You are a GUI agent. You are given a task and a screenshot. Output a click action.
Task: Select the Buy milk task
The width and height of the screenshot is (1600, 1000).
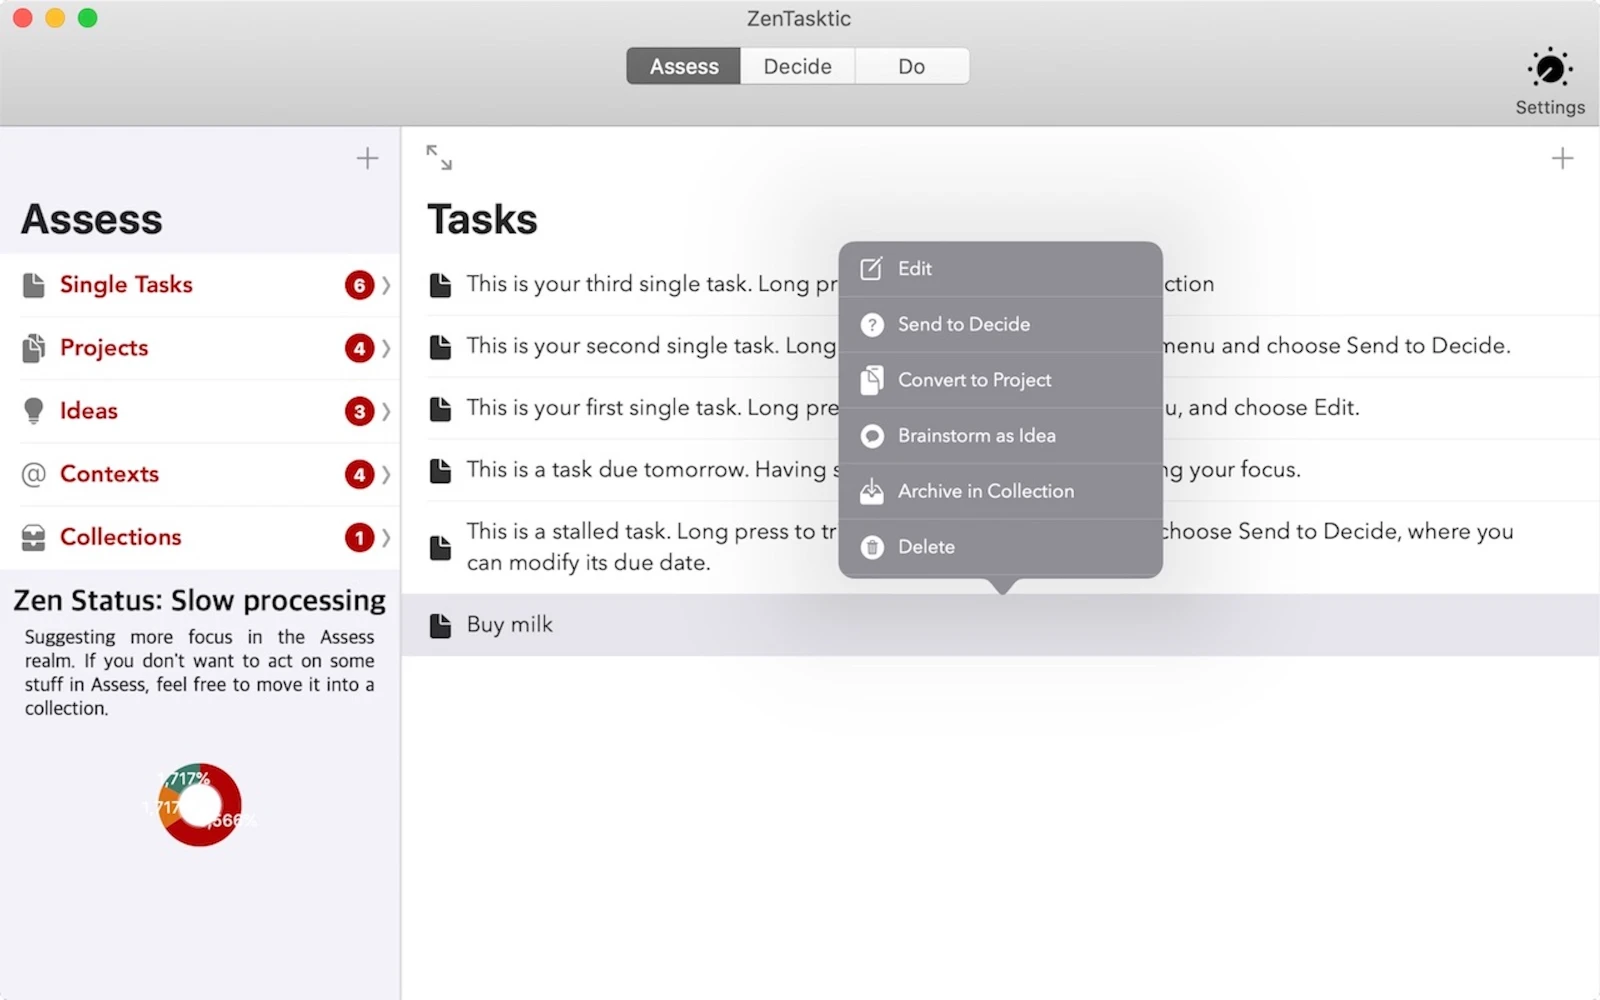point(1000,625)
